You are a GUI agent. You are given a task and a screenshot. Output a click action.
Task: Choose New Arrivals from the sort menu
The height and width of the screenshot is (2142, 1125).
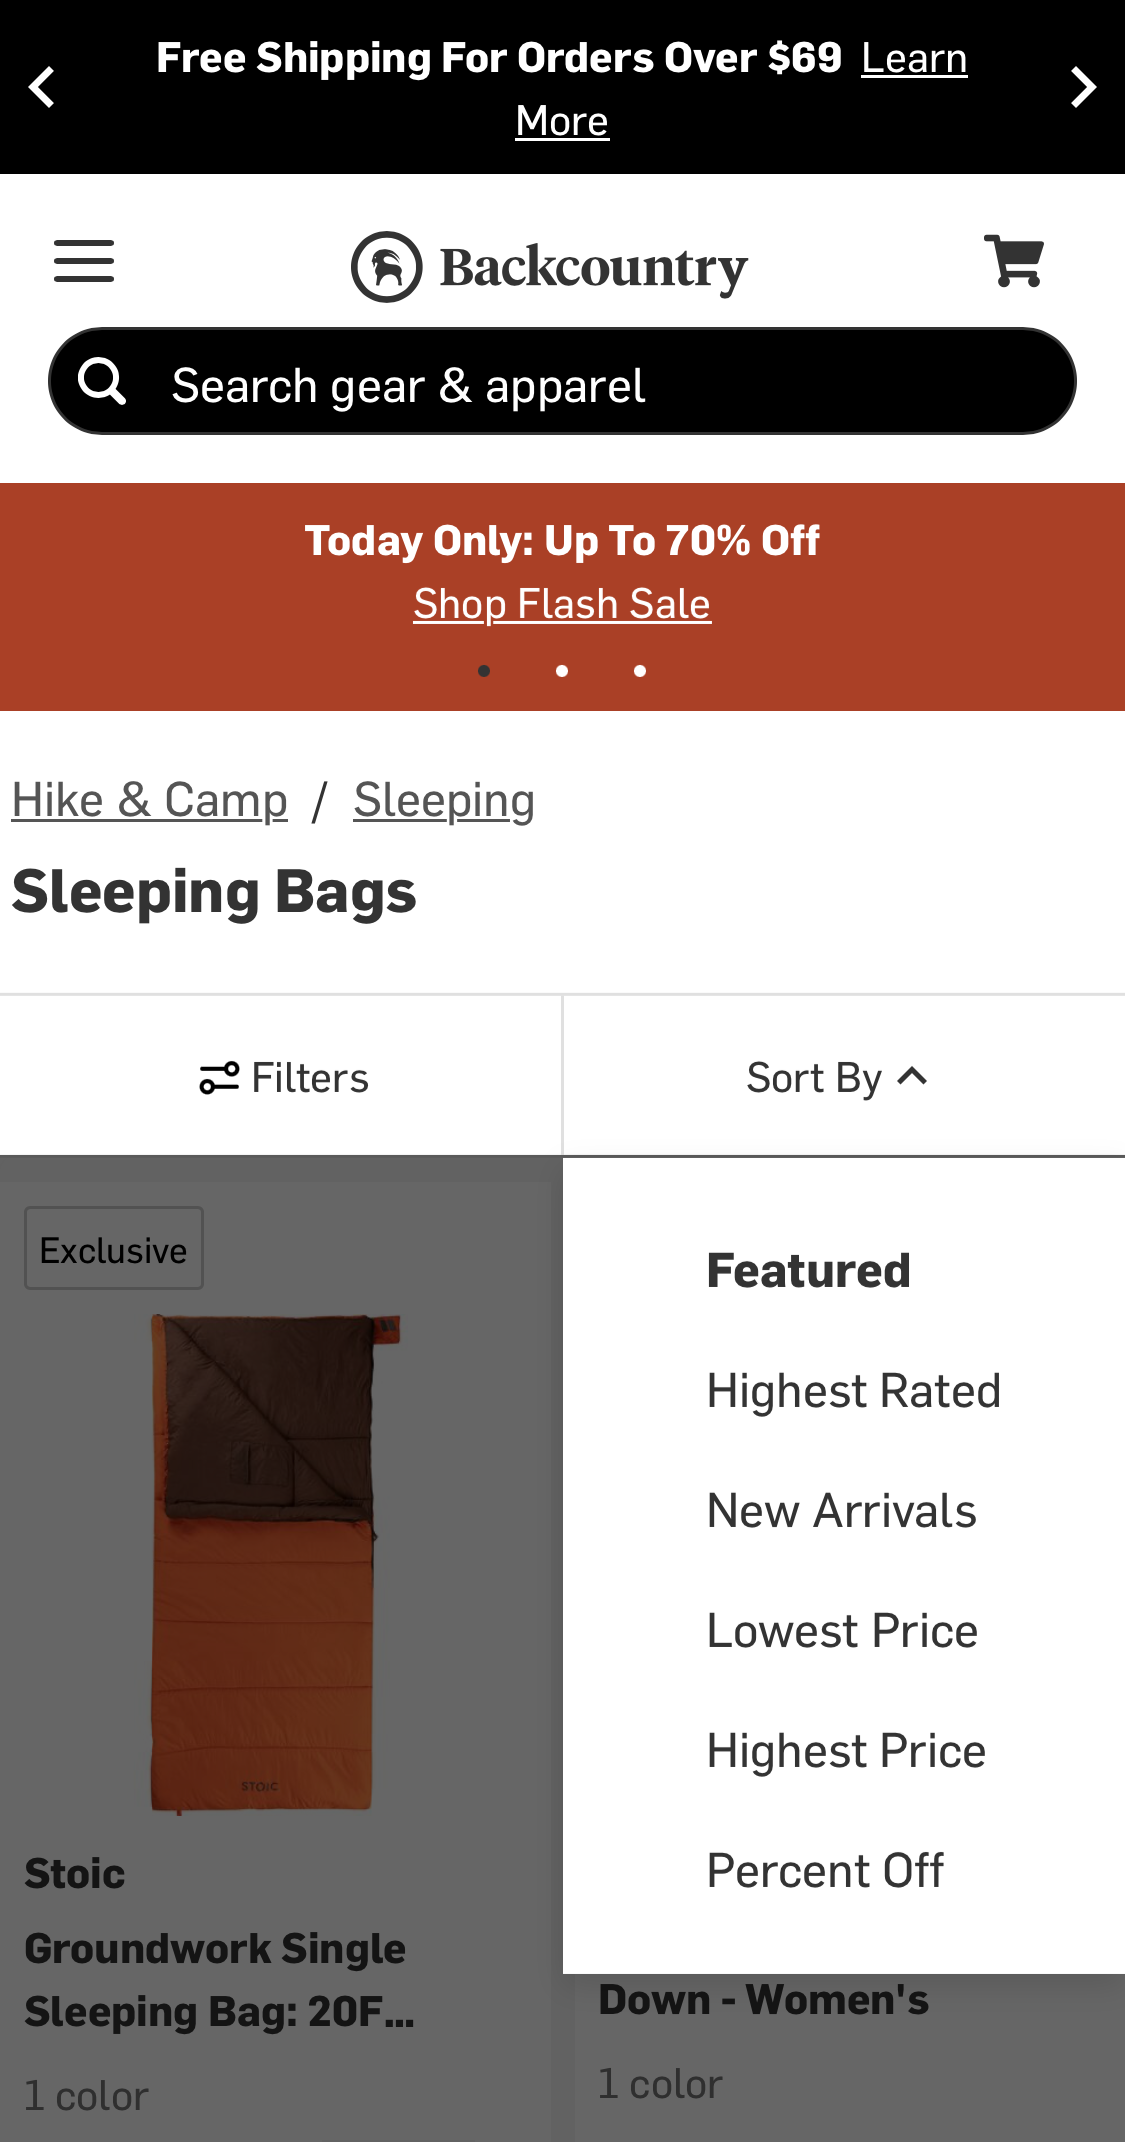coord(841,1510)
